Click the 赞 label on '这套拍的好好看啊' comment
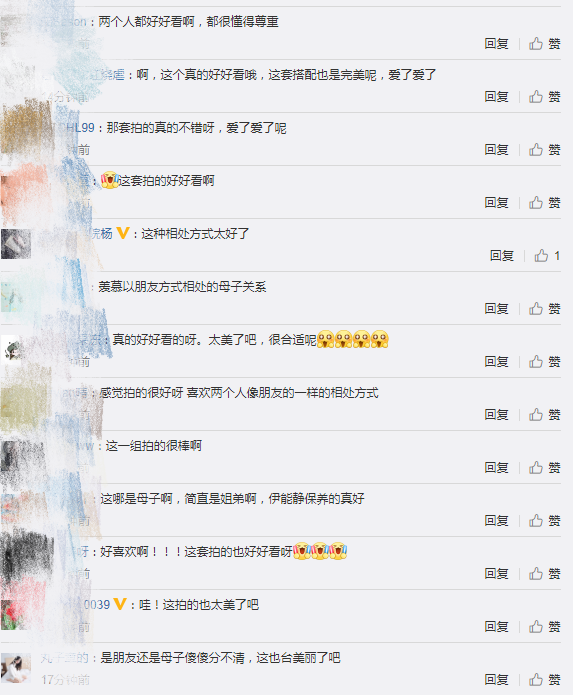Screen dimensions: 573x695 (x=554, y=203)
